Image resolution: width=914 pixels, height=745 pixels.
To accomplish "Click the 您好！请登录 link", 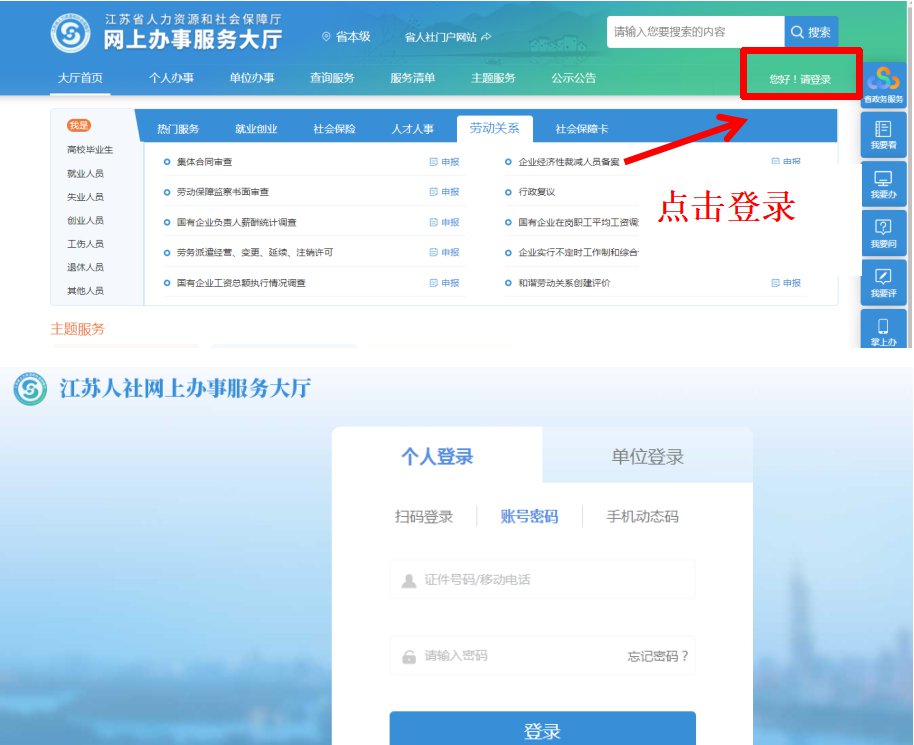I will pyautogui.click(x=799, y=79).
